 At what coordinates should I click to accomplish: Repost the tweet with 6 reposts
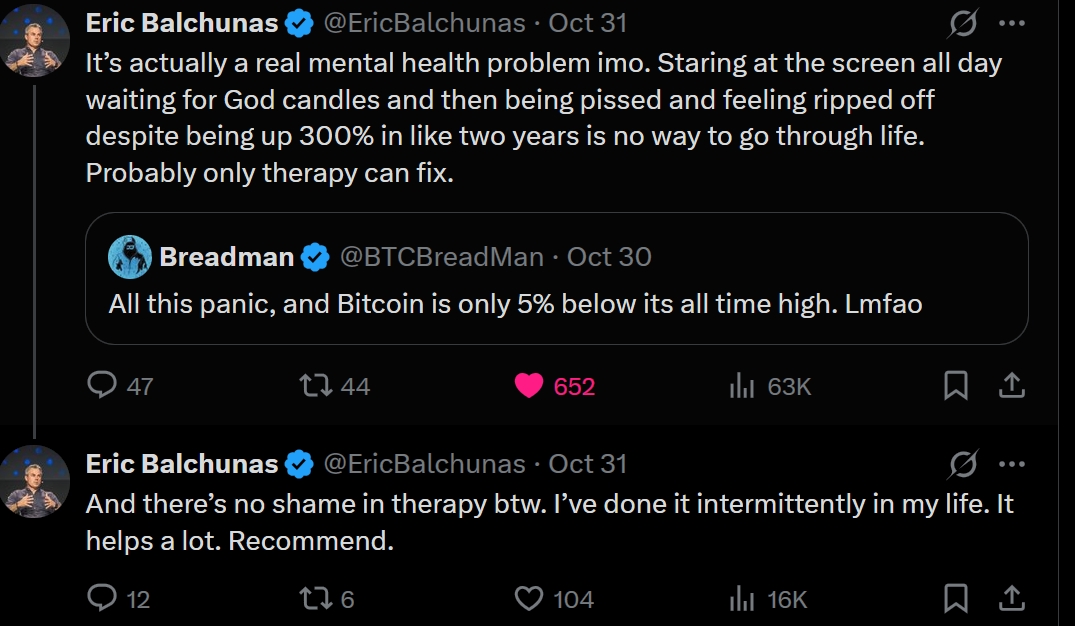(x=316, y=598)
